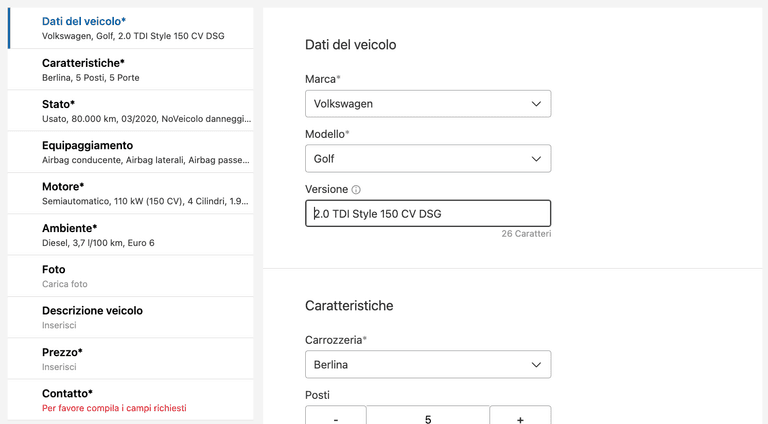This screenshot has width=768, height=424.
Task: Open the Dati del veicolo section
Action: point(131,28)
